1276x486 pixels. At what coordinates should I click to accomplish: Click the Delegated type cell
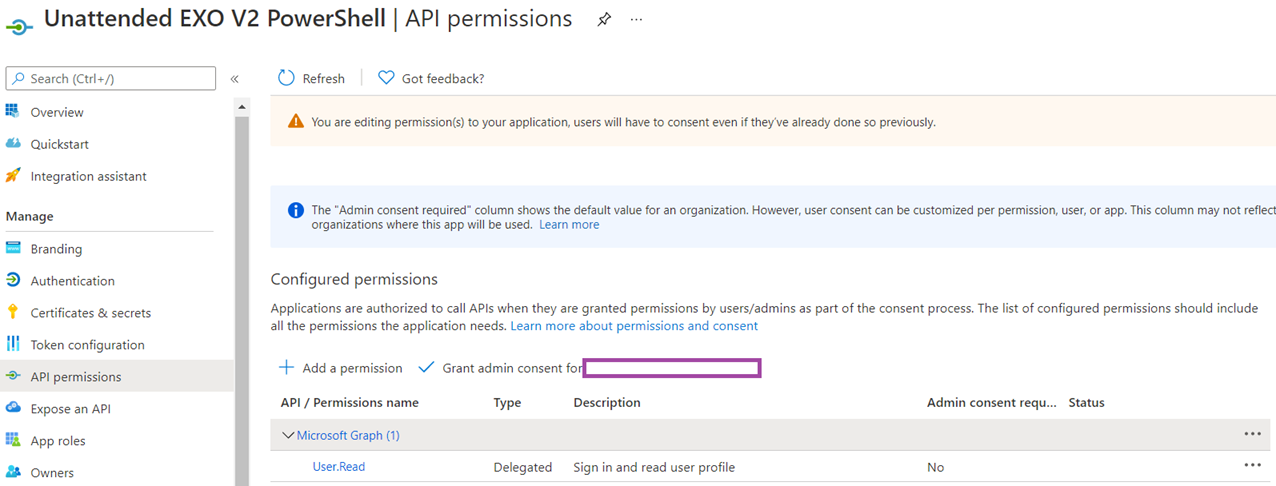[523, 467]
